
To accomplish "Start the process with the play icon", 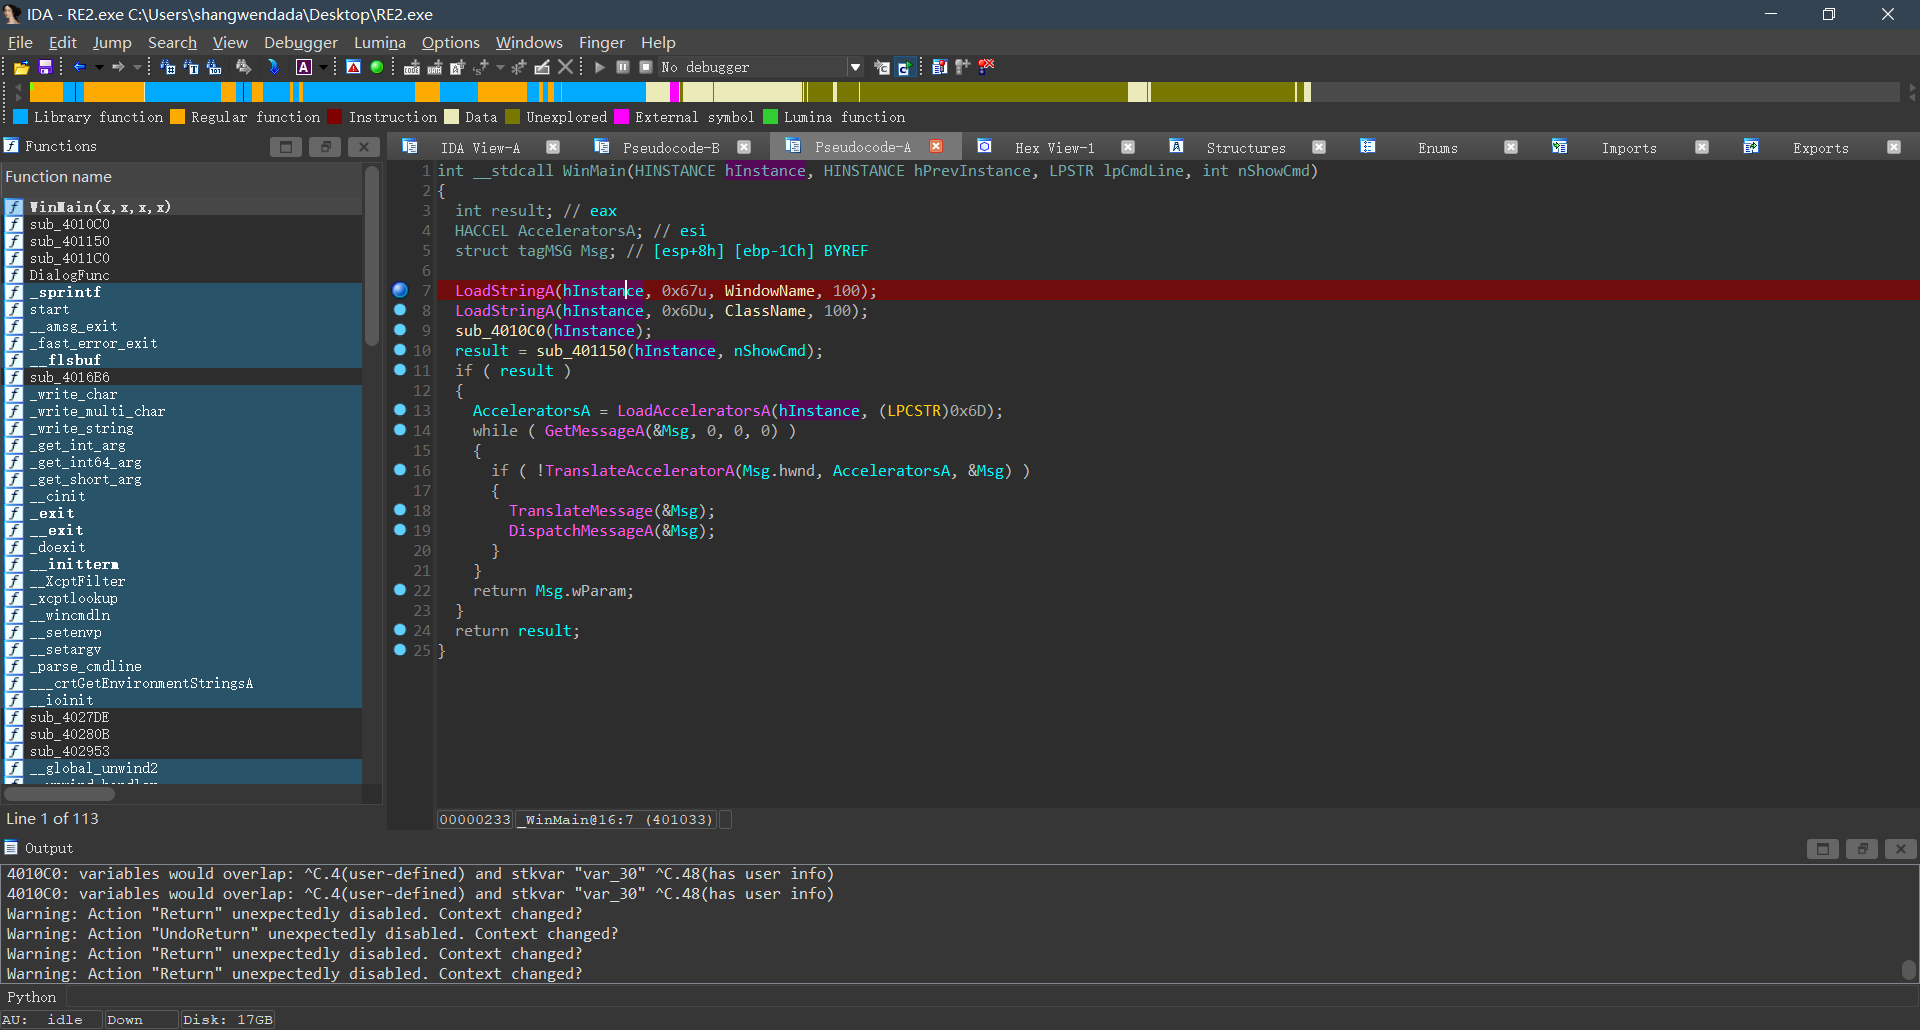I will tap(599, 67).
